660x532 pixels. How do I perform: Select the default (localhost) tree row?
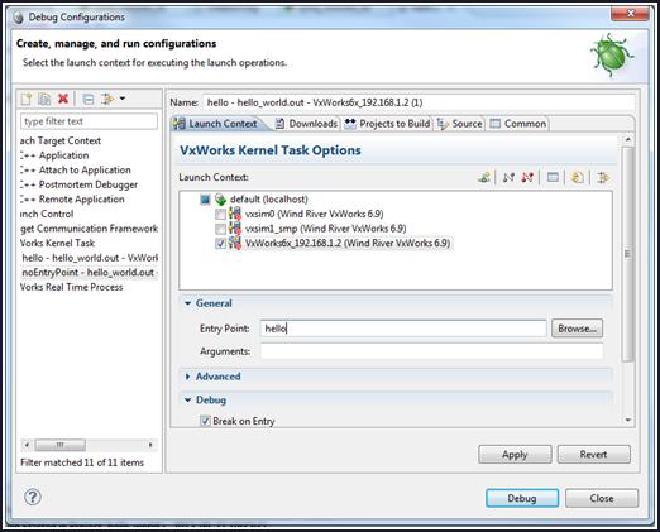pos(269,199)
